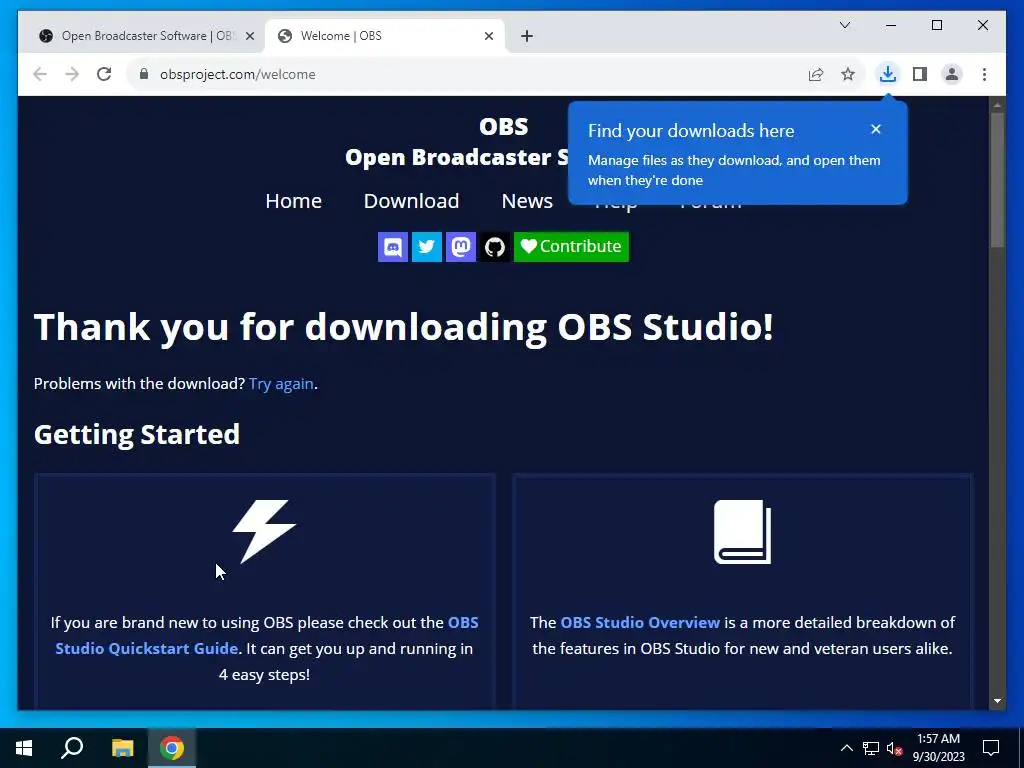The width and height of the screenshot is (1024, 768).
Task: Bookmark this page with the star icon
Action: 848,74
